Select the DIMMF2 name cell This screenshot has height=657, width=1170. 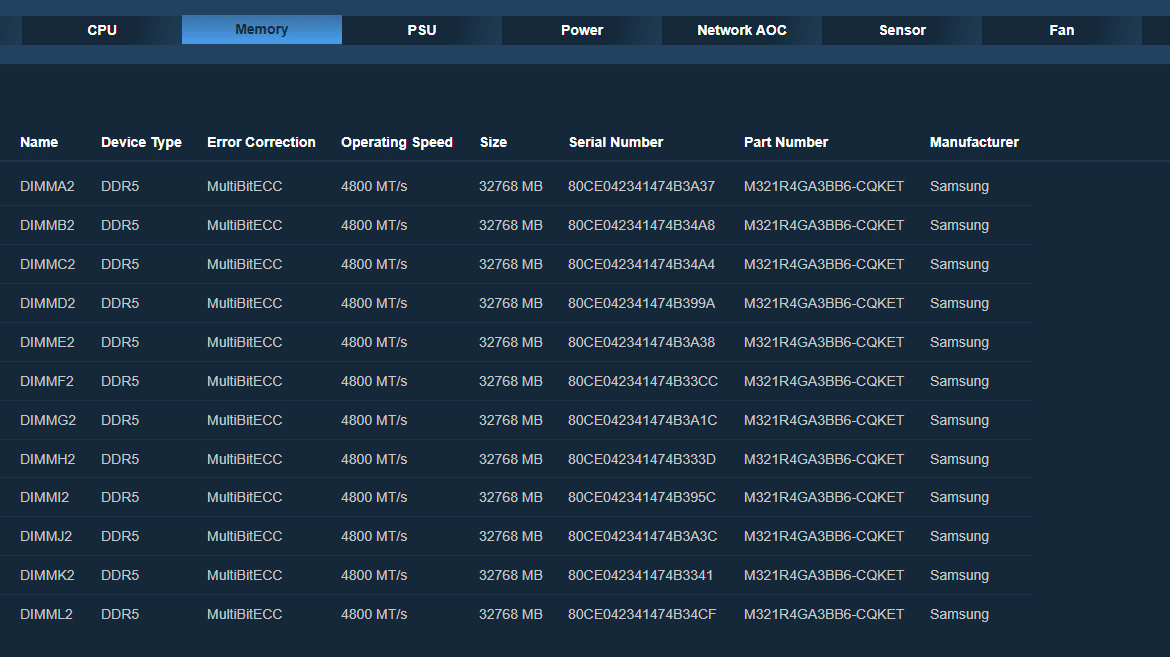coord(47,381)
